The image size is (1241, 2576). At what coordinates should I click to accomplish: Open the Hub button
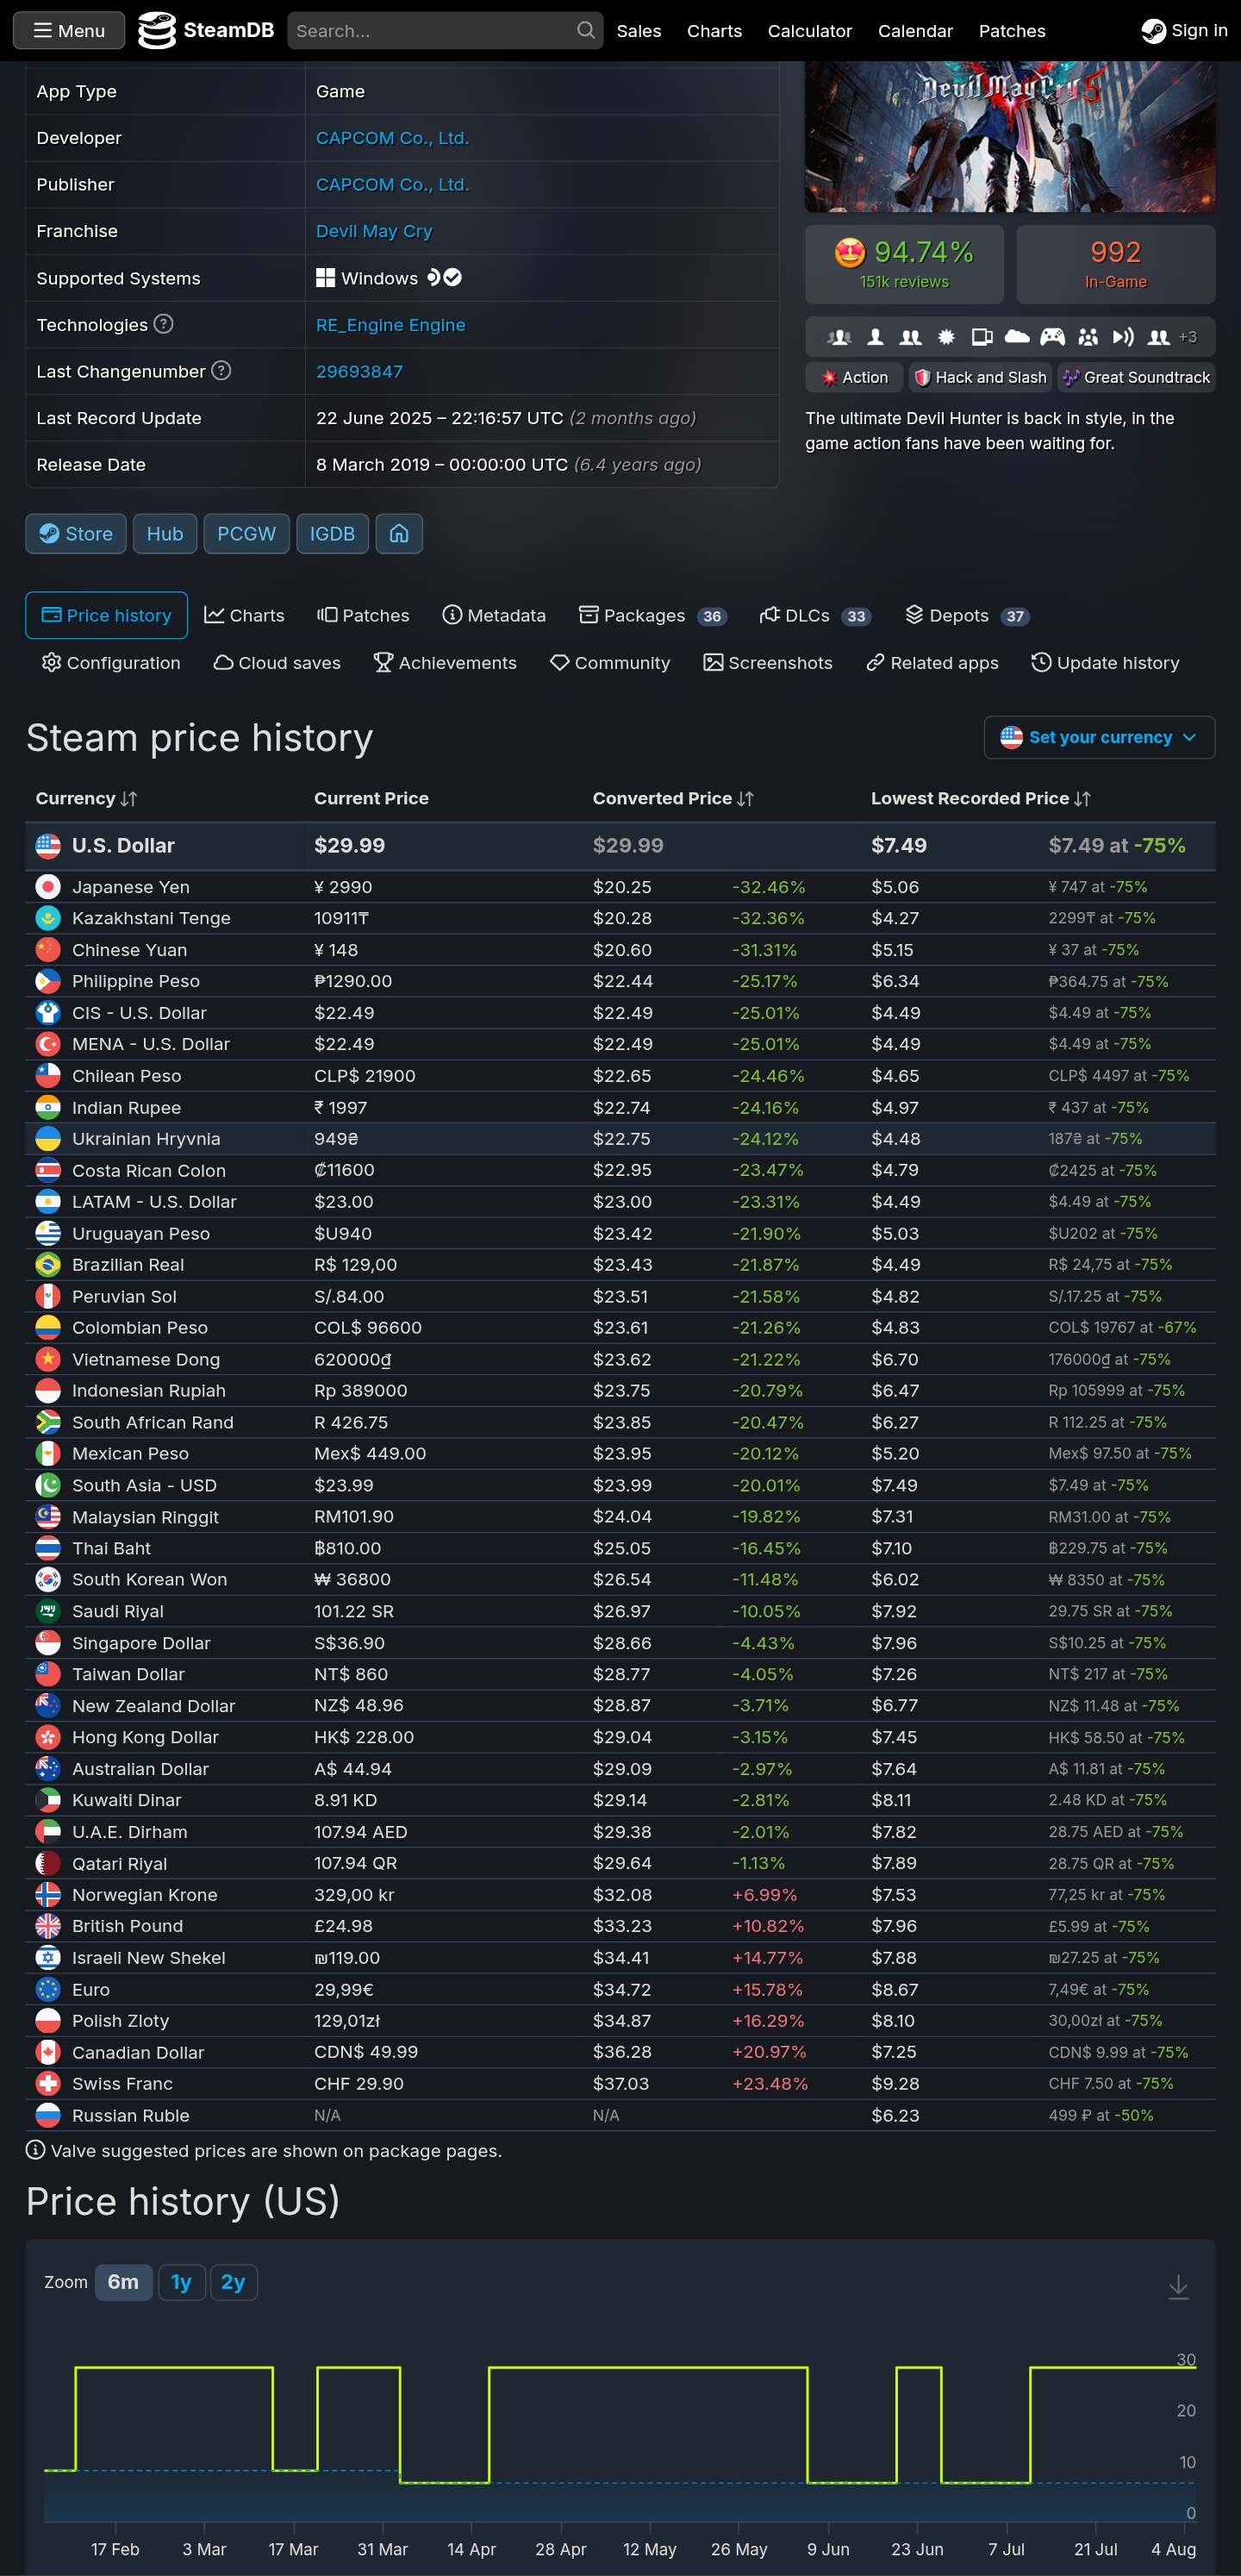(x=165, y=534)
